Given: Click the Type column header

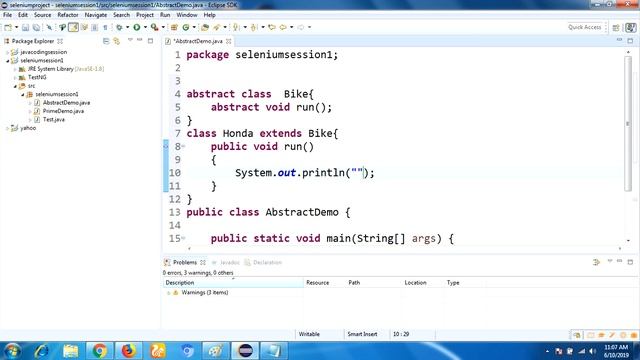Looking at the screenshot, I should click(x=464, y=282).
